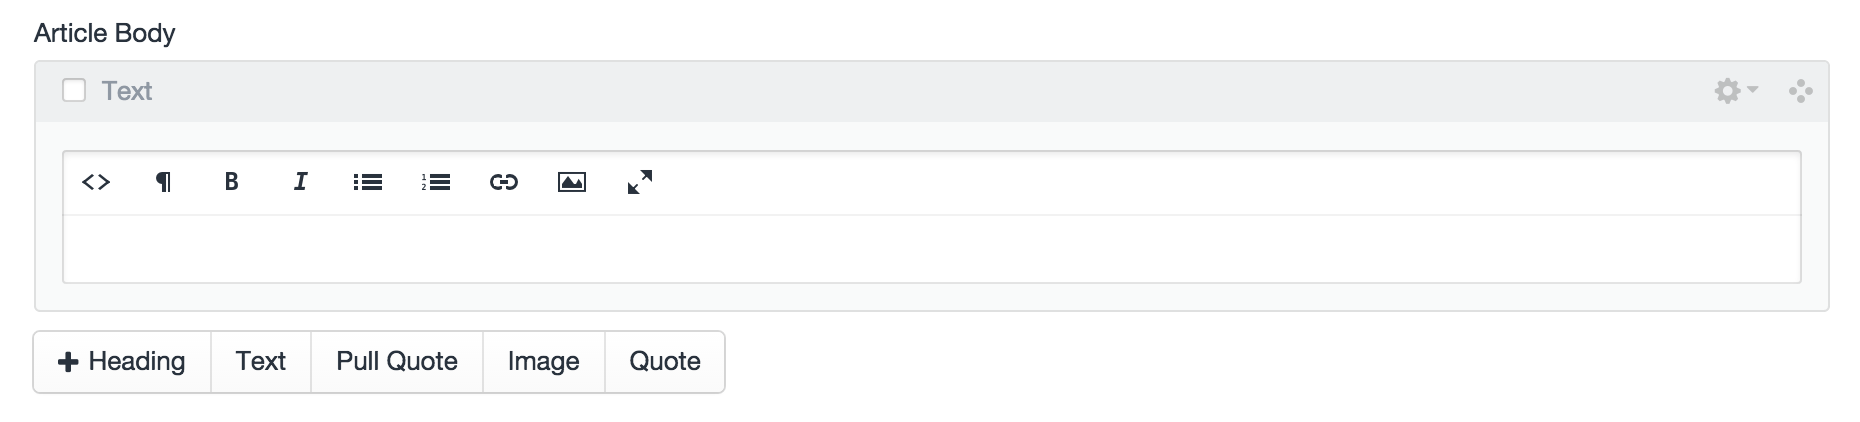This screenshot has width=1860, height=422.
Task: Click the insert image toolbar icon
Action: pos(572,182)
